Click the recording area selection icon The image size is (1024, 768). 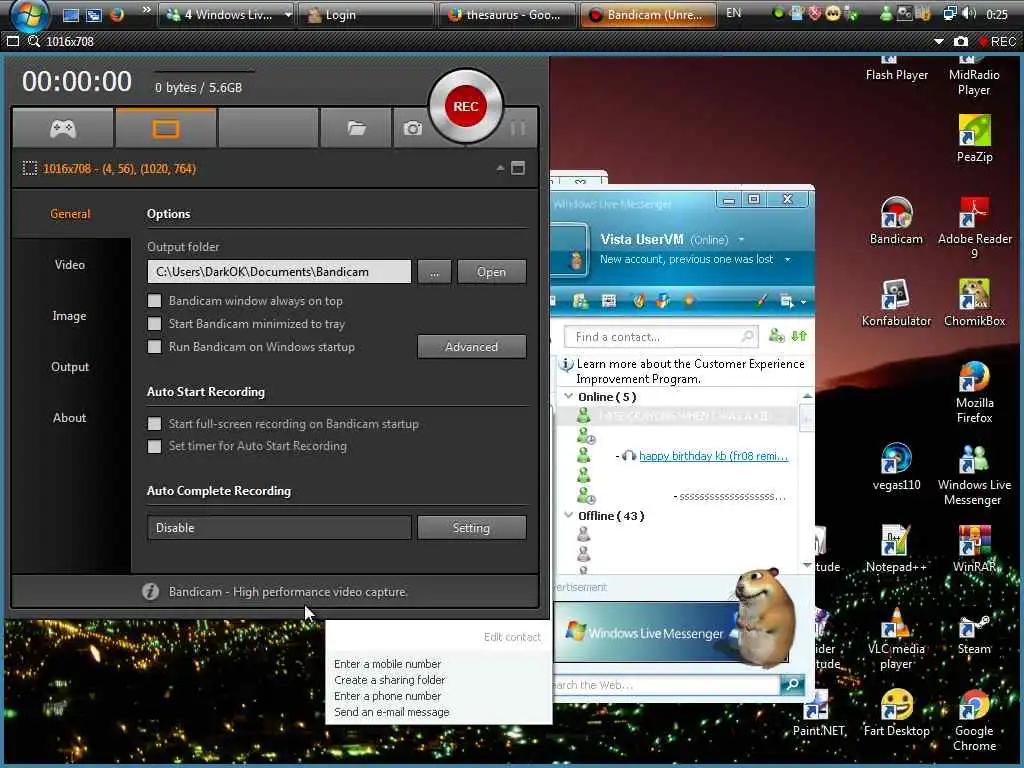pyautogui.click(x=29, y=168)
